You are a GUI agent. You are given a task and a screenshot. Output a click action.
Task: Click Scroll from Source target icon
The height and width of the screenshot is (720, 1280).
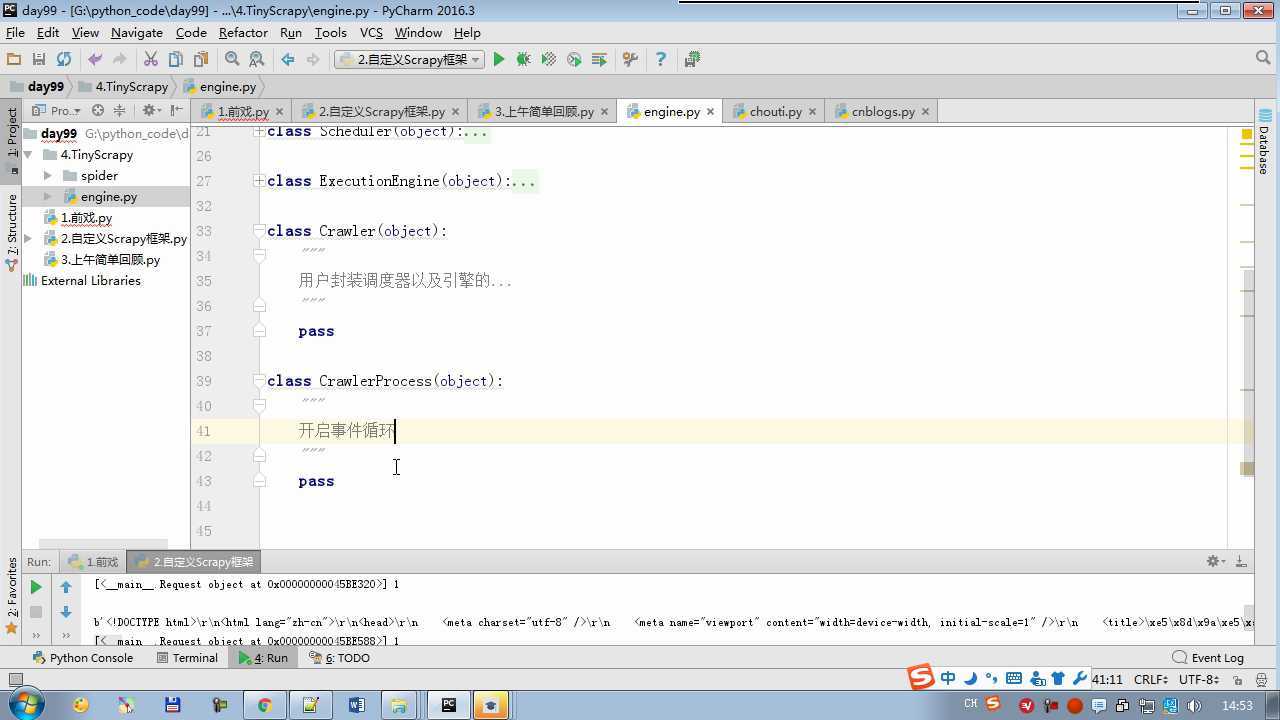[98, 111]
